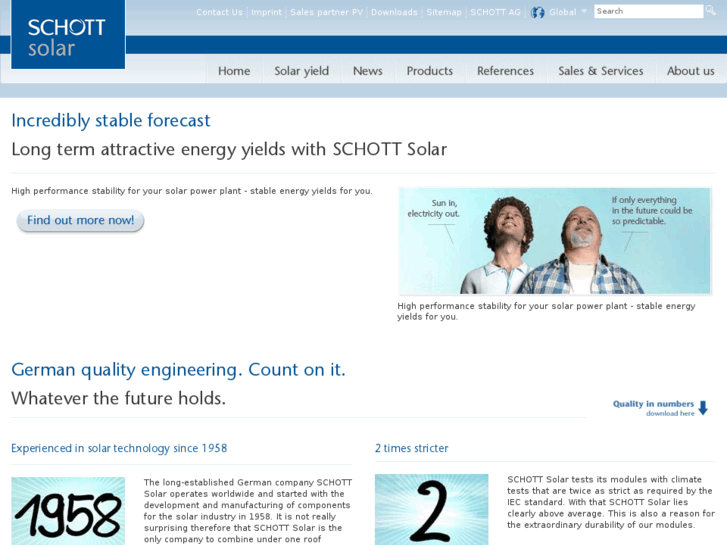Click the two men banner image

pos(555,241)
